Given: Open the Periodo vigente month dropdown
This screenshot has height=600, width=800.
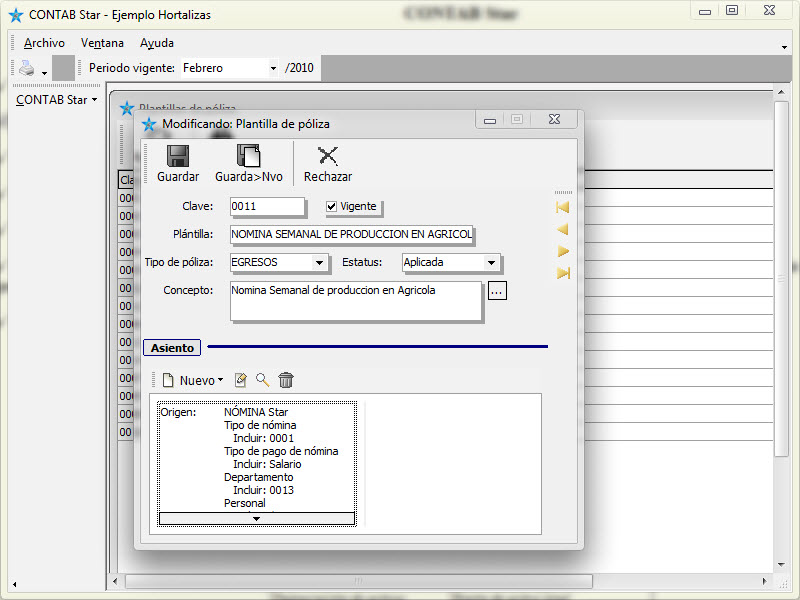Looking at the screenshot, I should point(273,68).
